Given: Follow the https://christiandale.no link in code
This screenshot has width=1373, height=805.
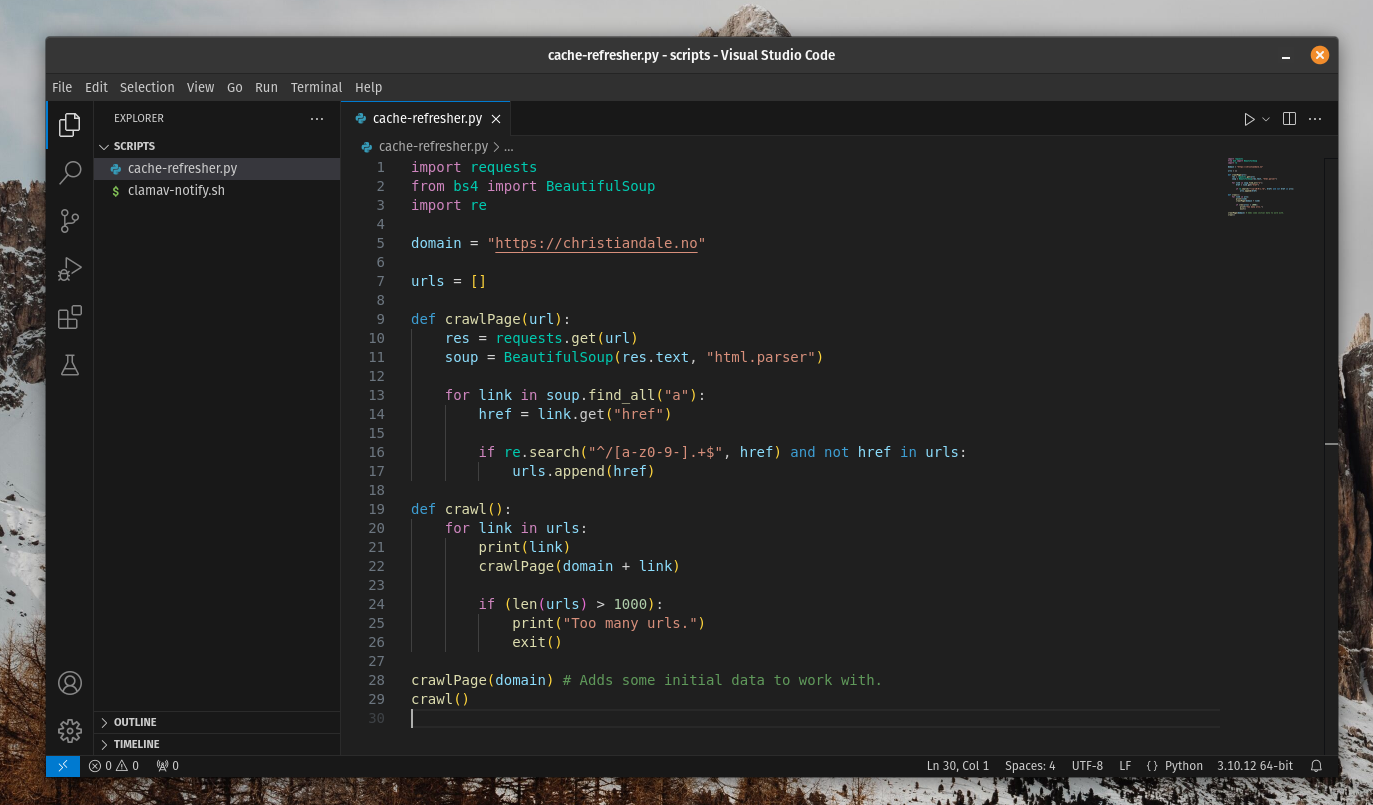Looking at the screenshot, I should pyautogui.click(x=596, y=243).
